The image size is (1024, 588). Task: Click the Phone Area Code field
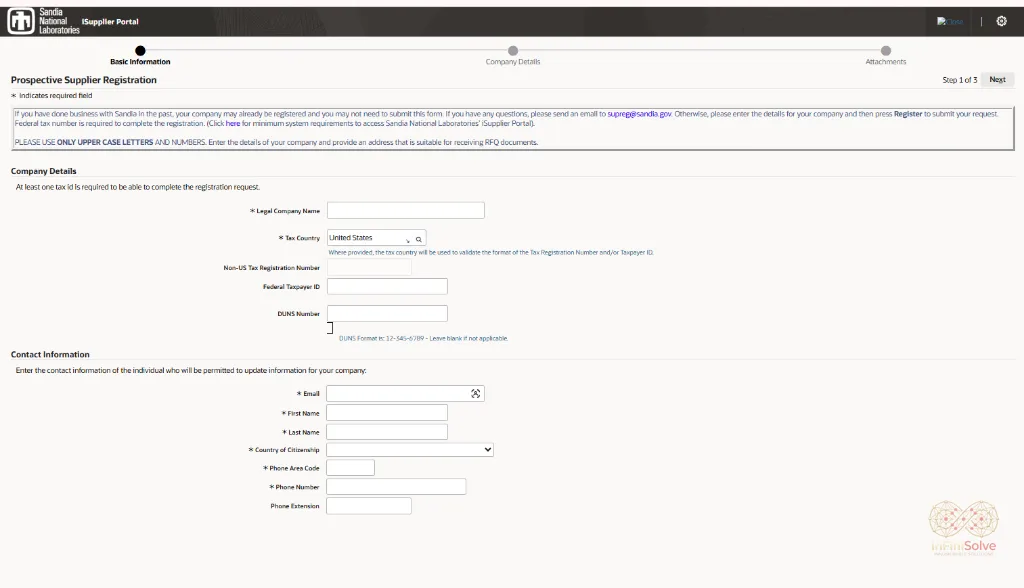click(x=350, y=468)
